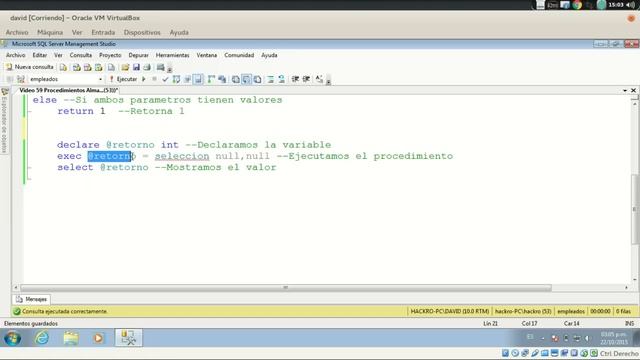640x360 pixels.
Task: Click the volume icon in top panel
Action: [630, 5]
